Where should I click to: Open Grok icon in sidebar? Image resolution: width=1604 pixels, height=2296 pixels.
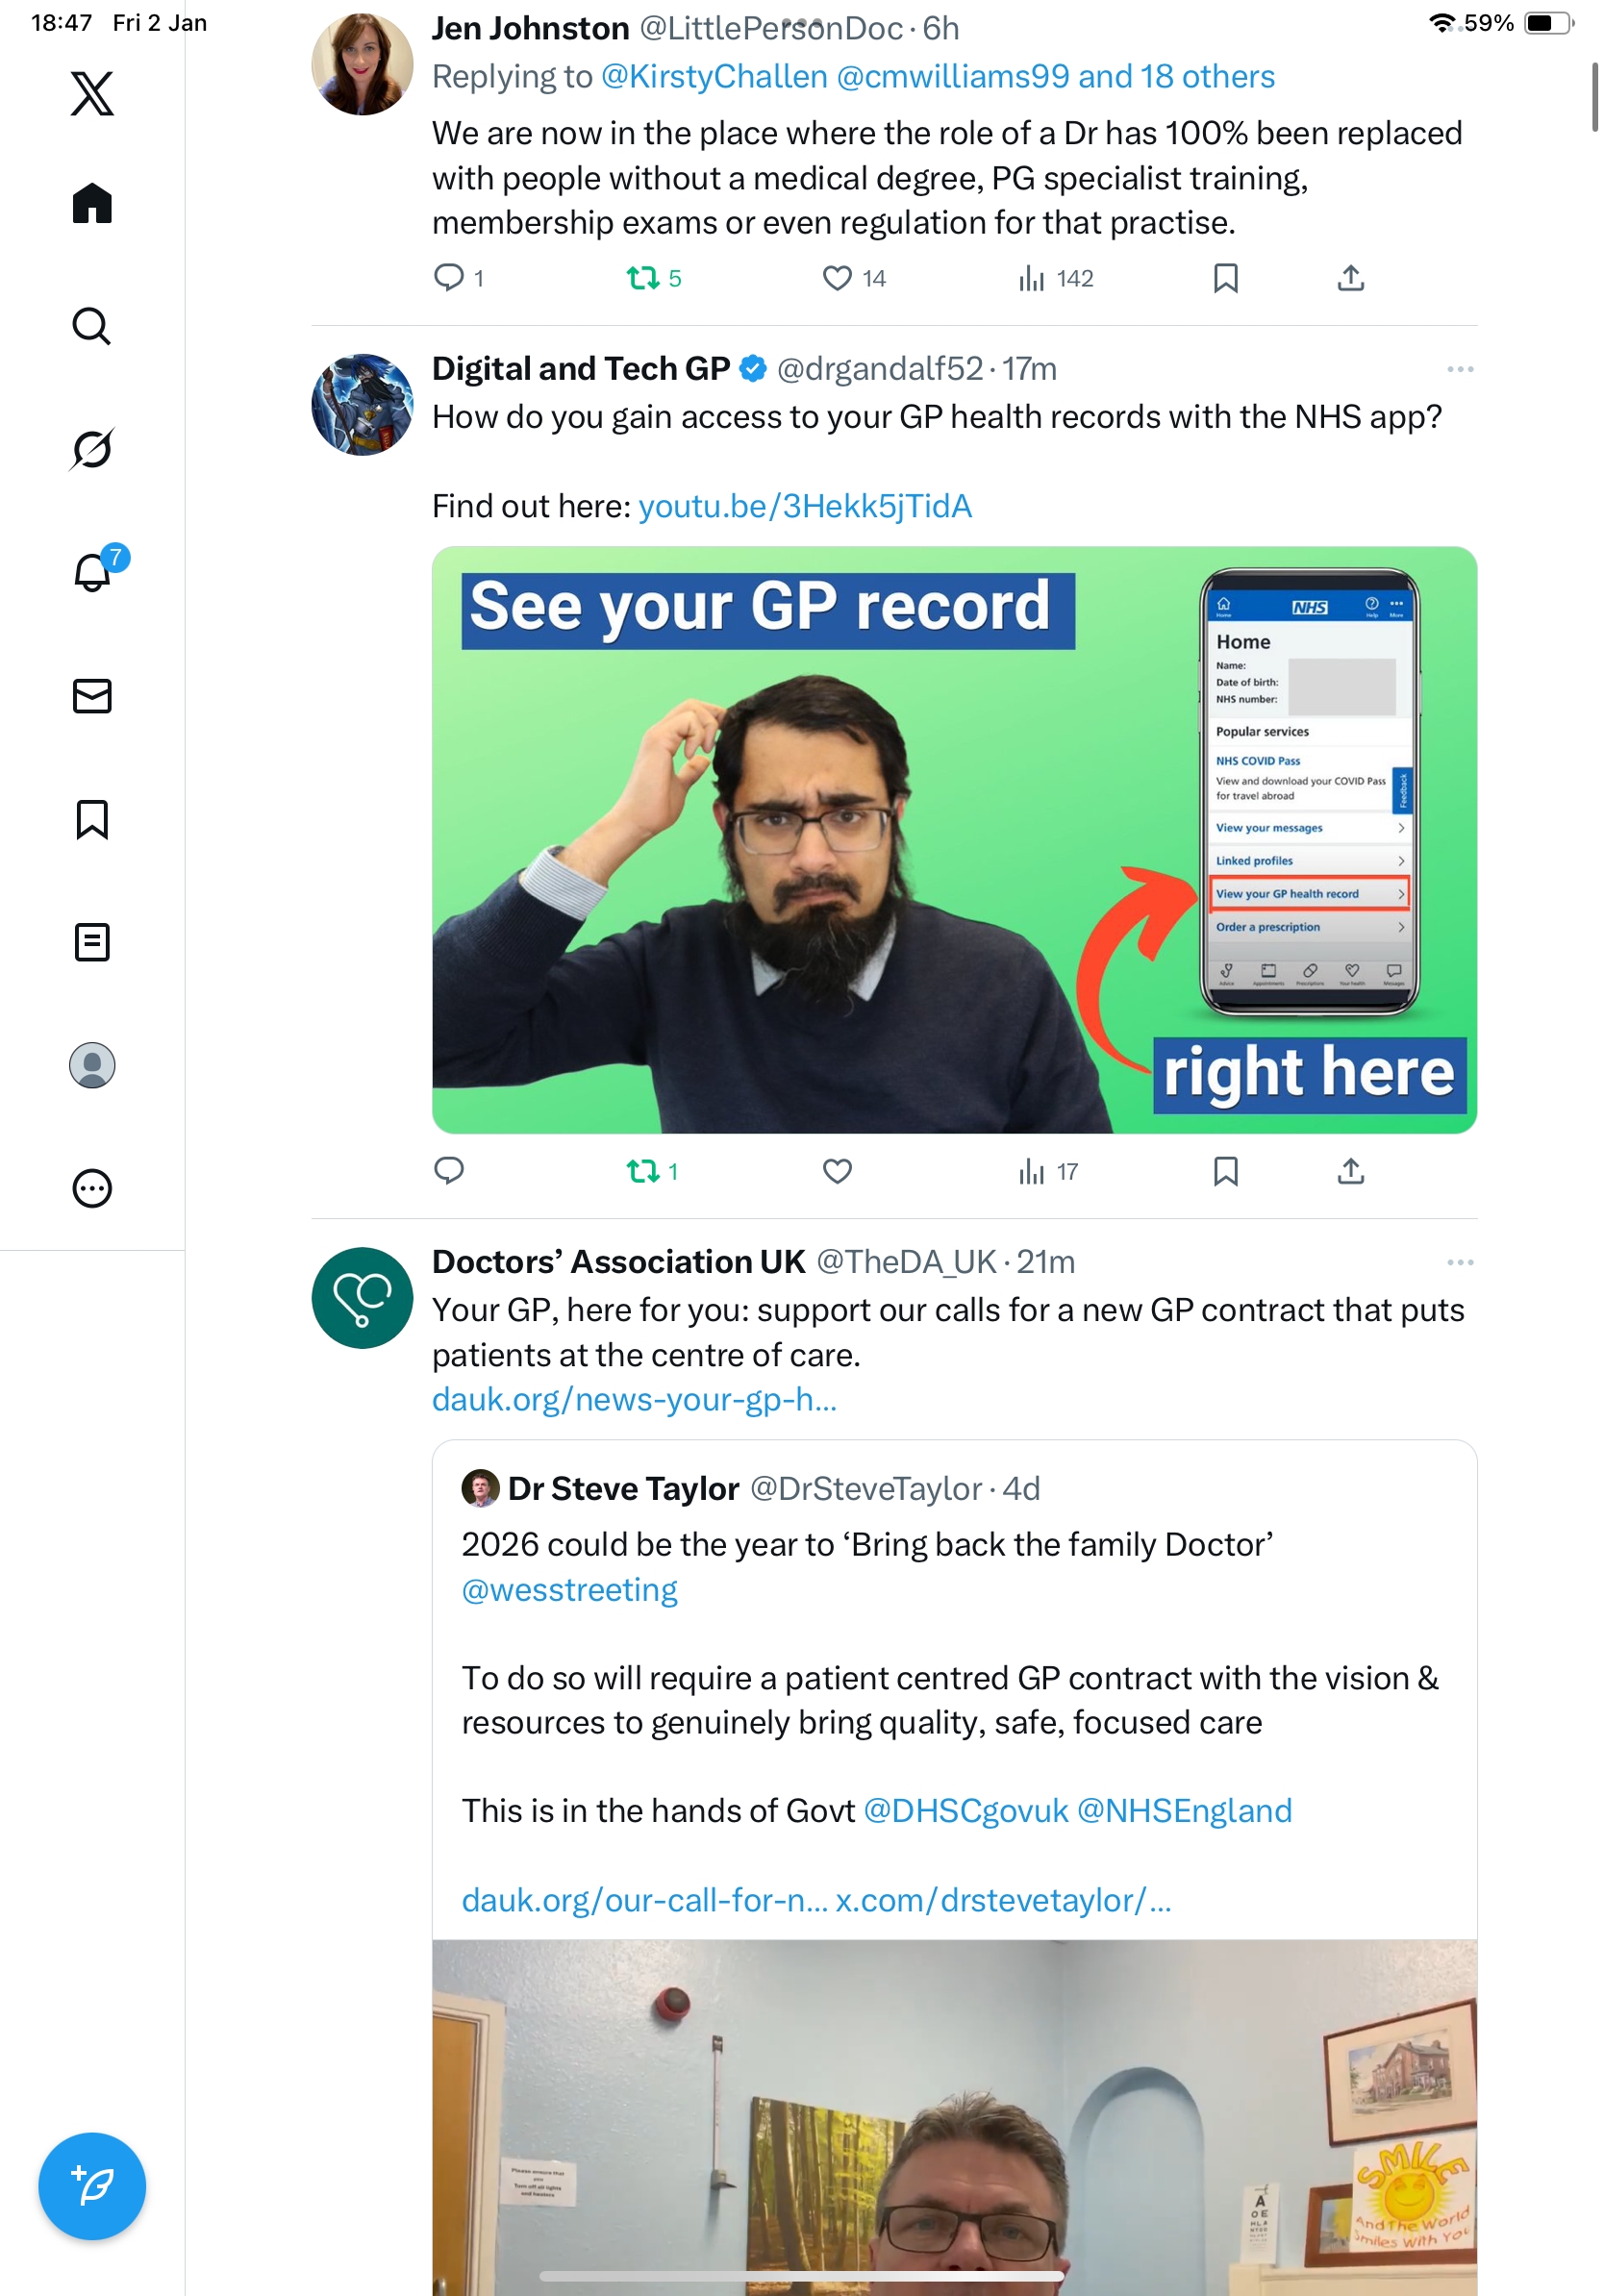point(92,449)
